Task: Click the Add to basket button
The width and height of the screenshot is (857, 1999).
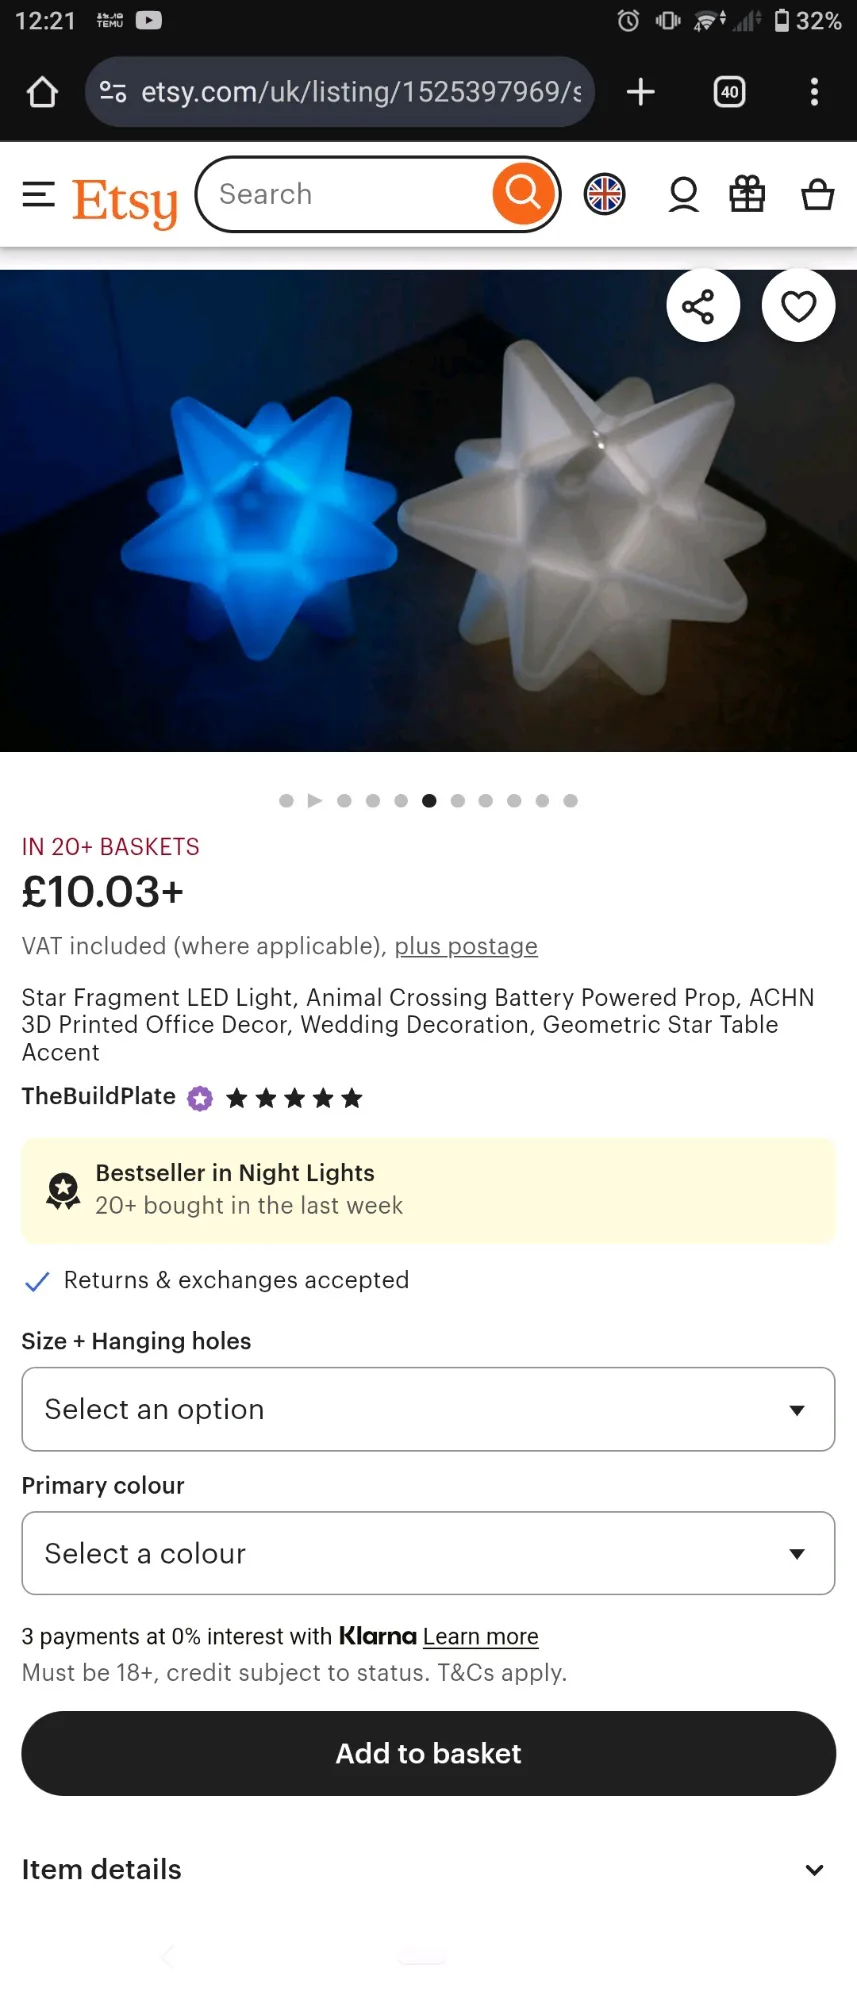Action: pos(428,1753)
